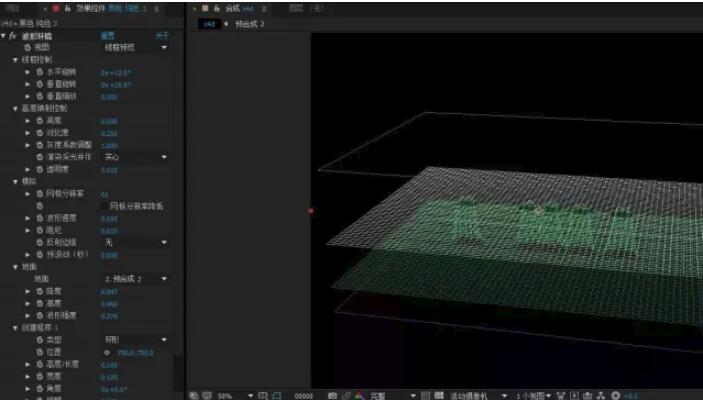Image resolution: width=703 pixels, height=400 pixels.
Task: Toggle stopwatch for 类型 in 创建程序 1
Action: pyautogui.click(x=40, y=340)
